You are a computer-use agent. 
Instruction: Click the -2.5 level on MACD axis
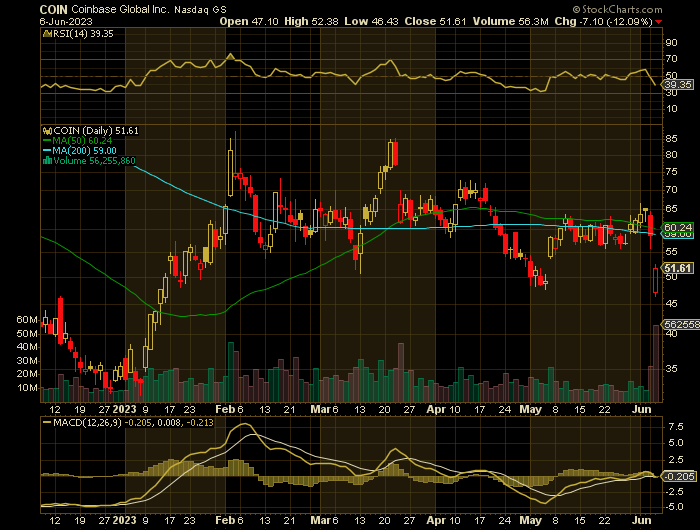point(674,492)
